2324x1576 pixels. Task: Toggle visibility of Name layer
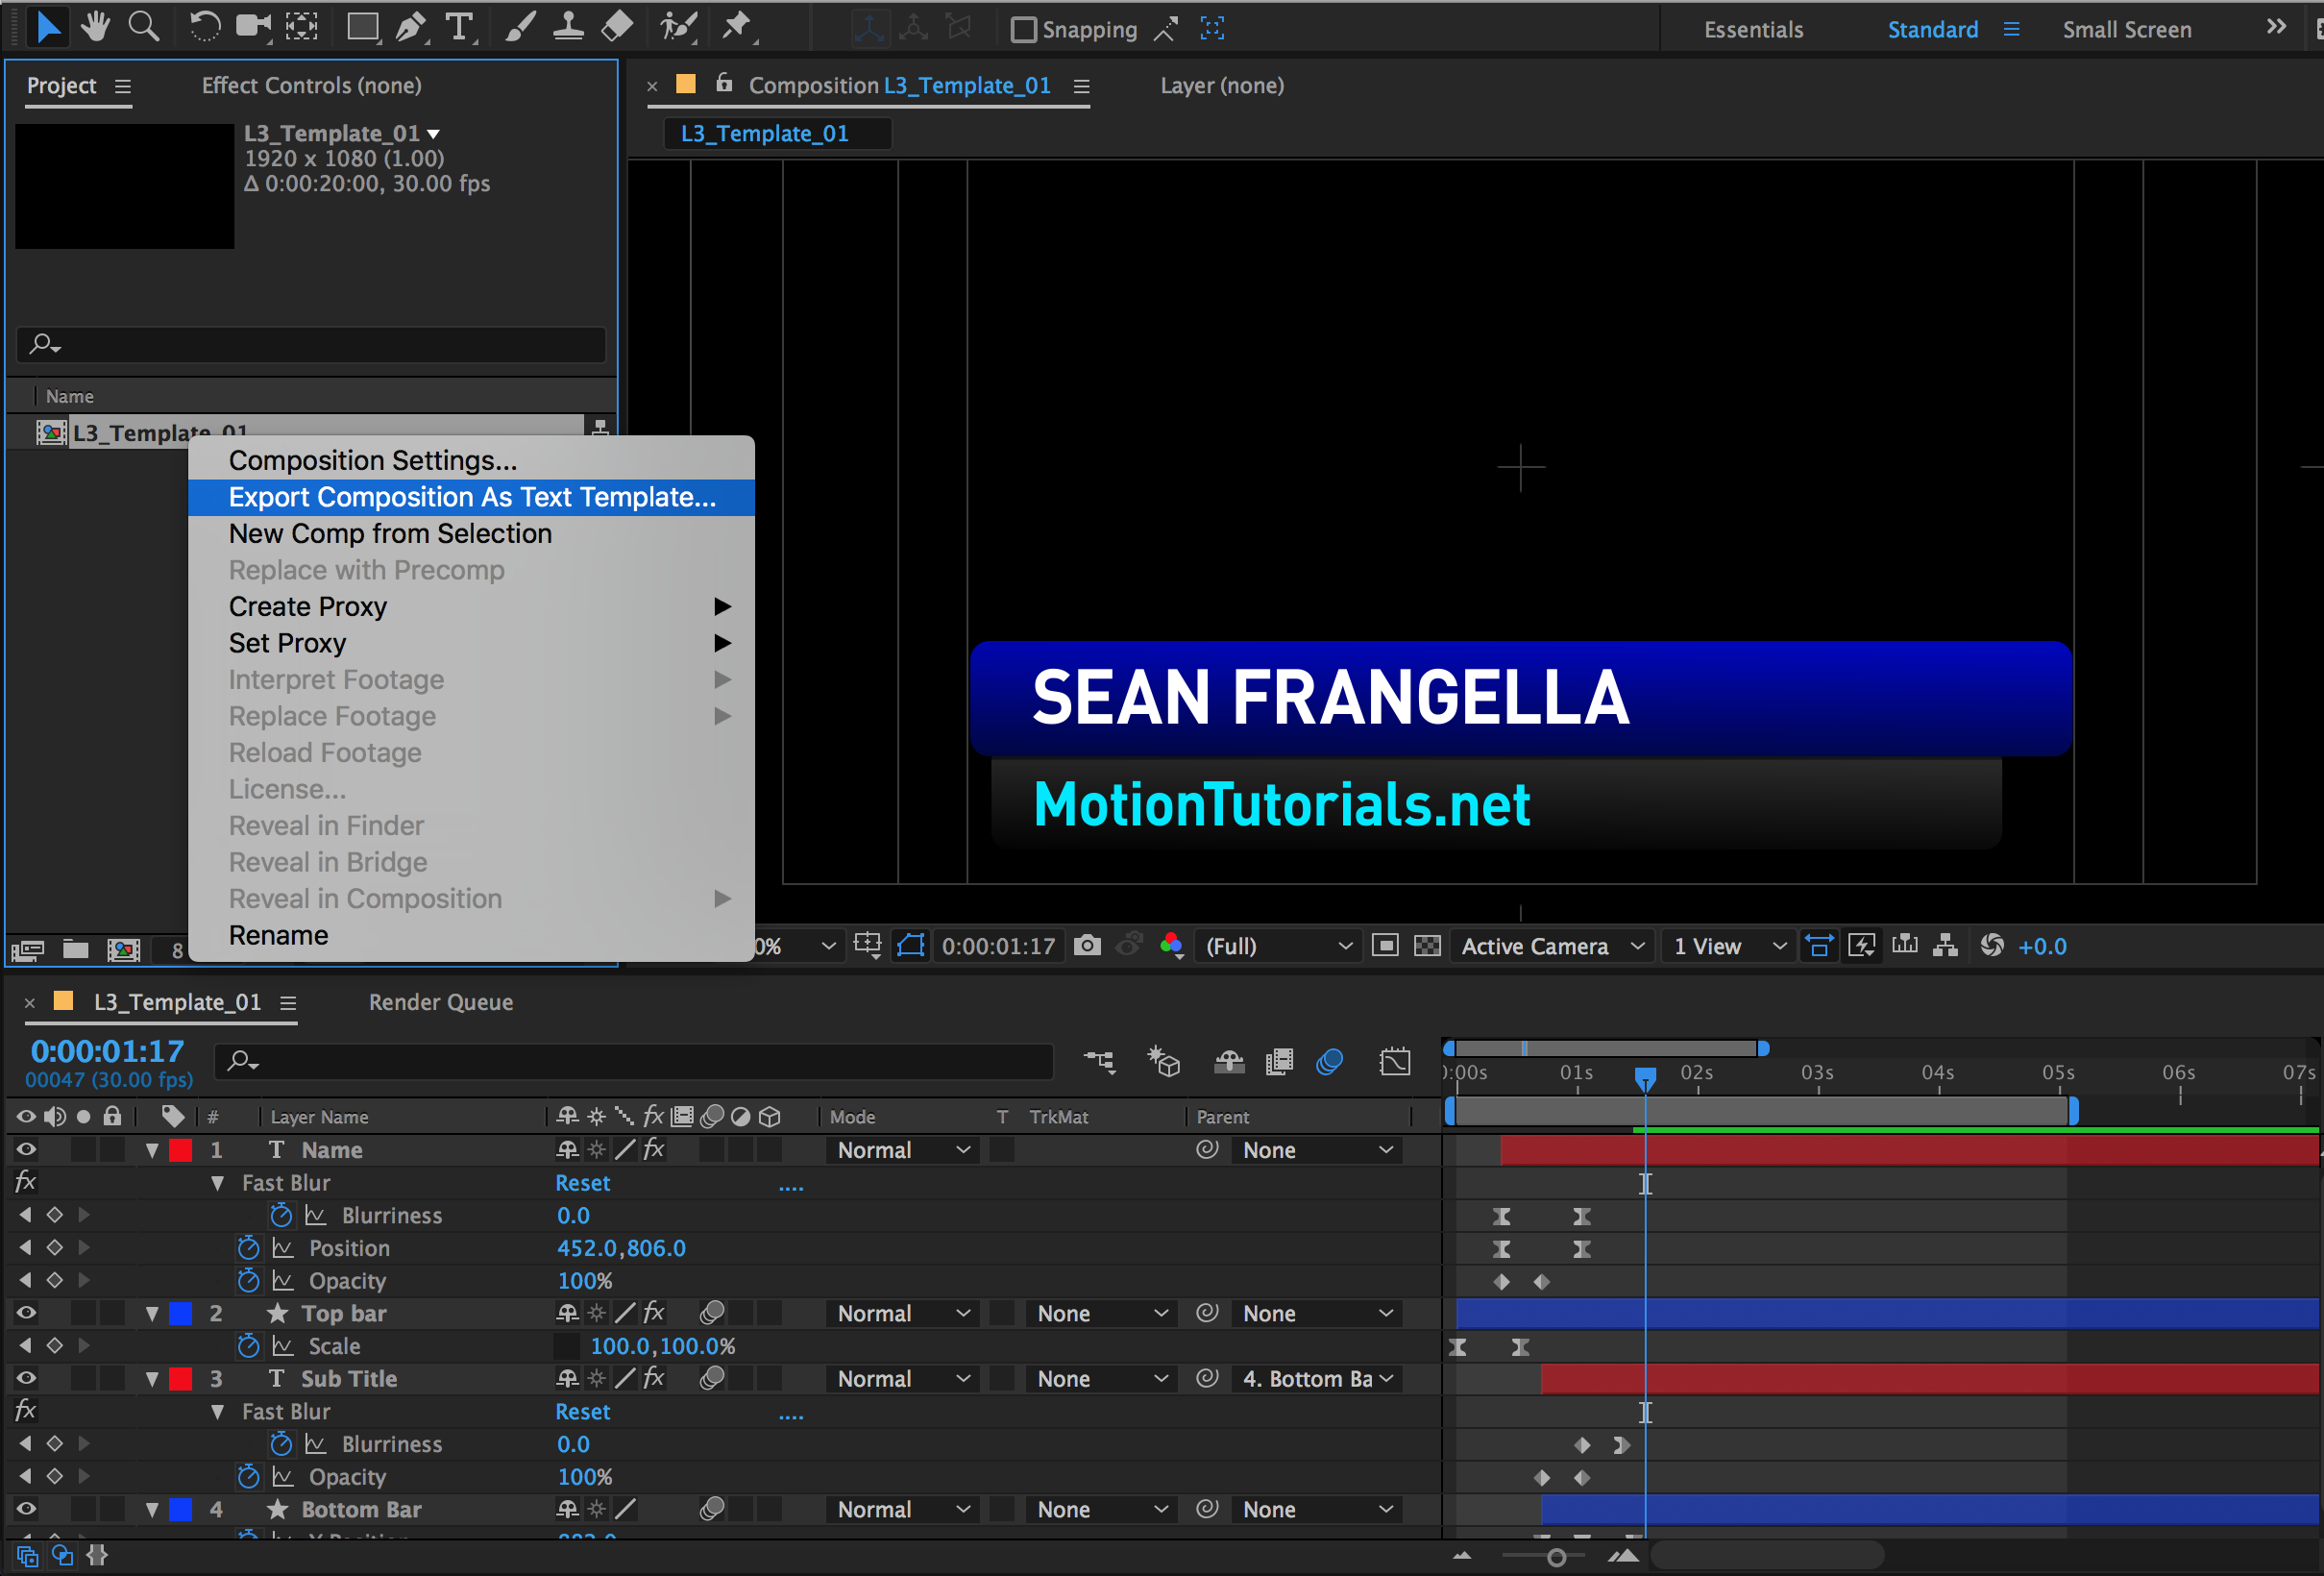point(26,1148)
